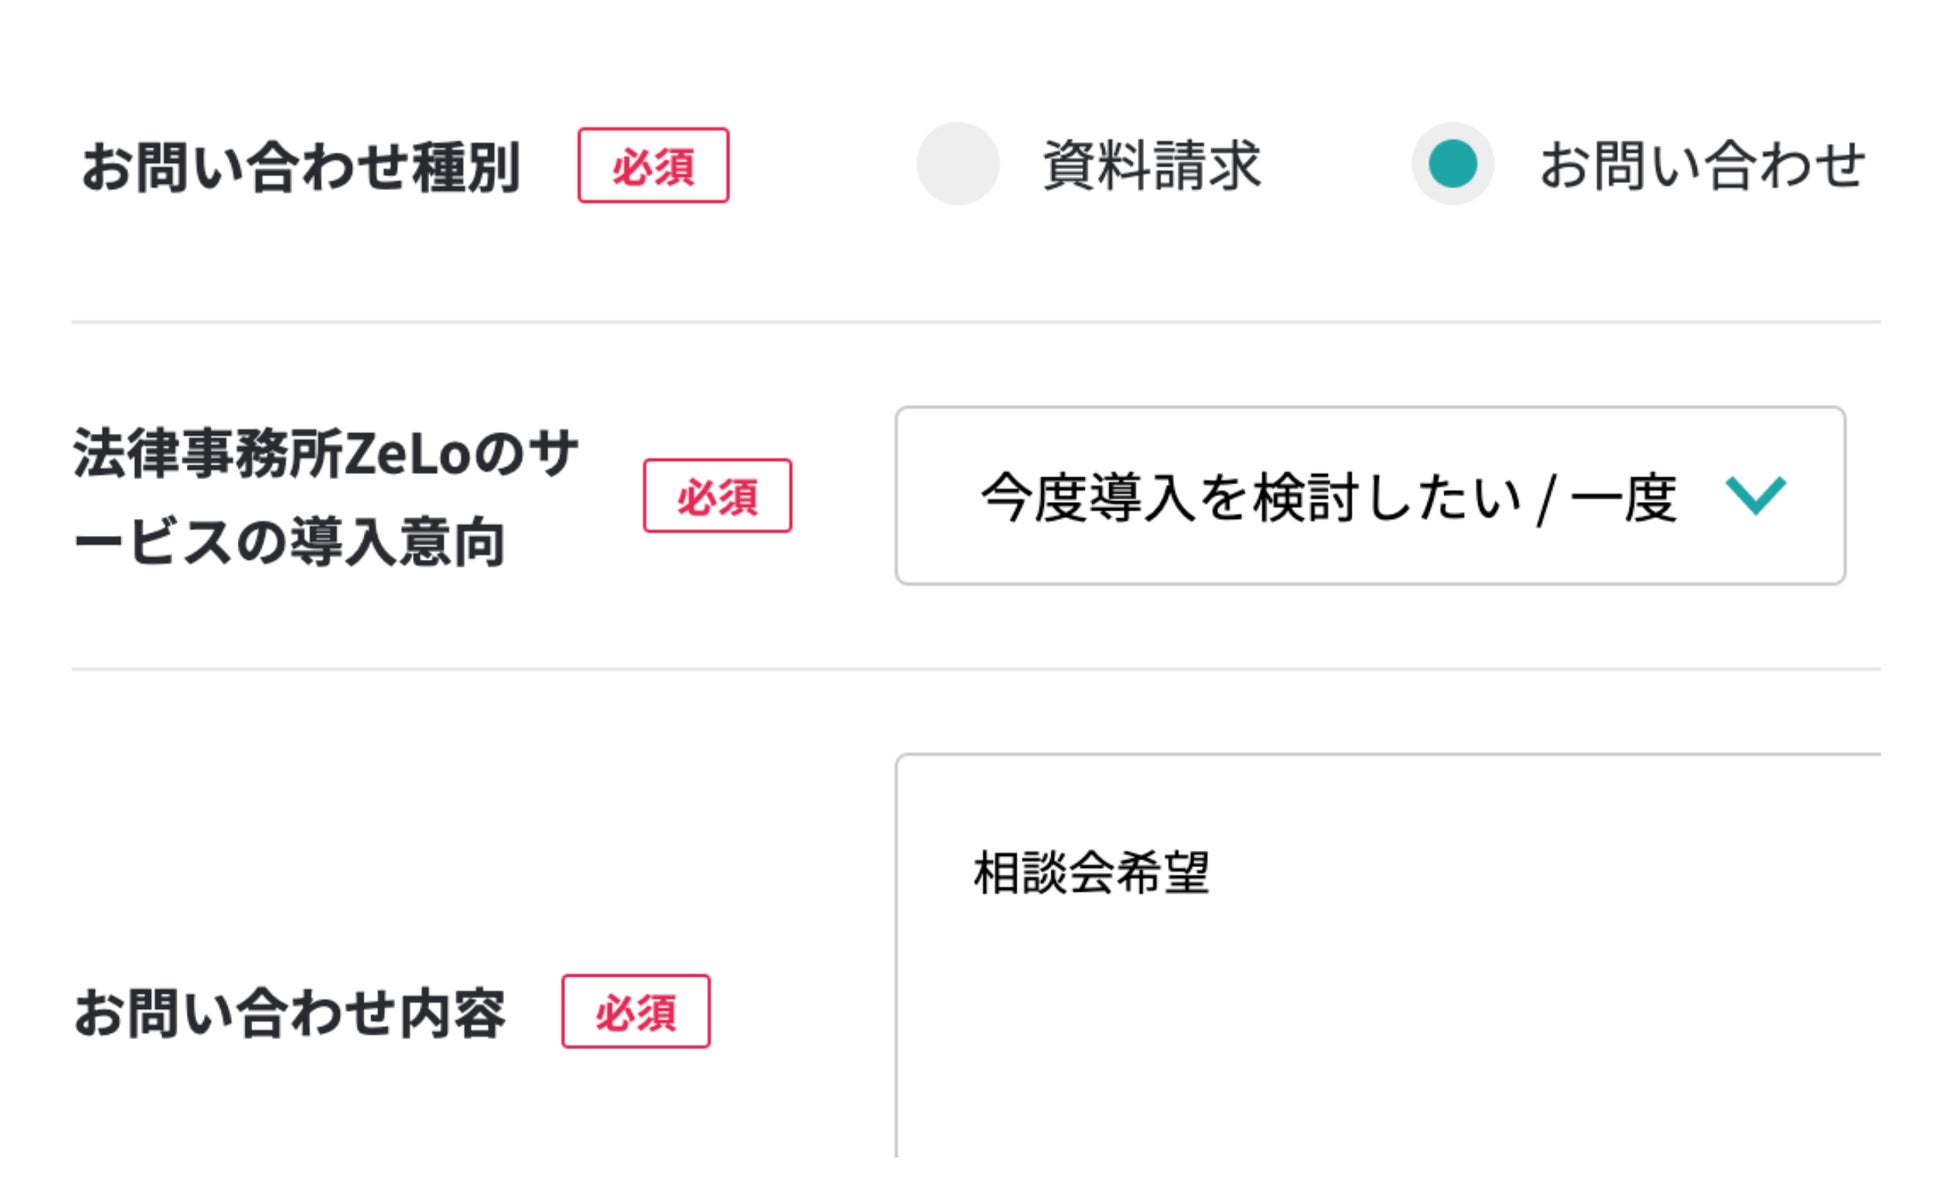Click the 一度 text inside the dropdown
This screenshot has width=1950, height=1203.
pyautogui.click(x=1622, y=497)
